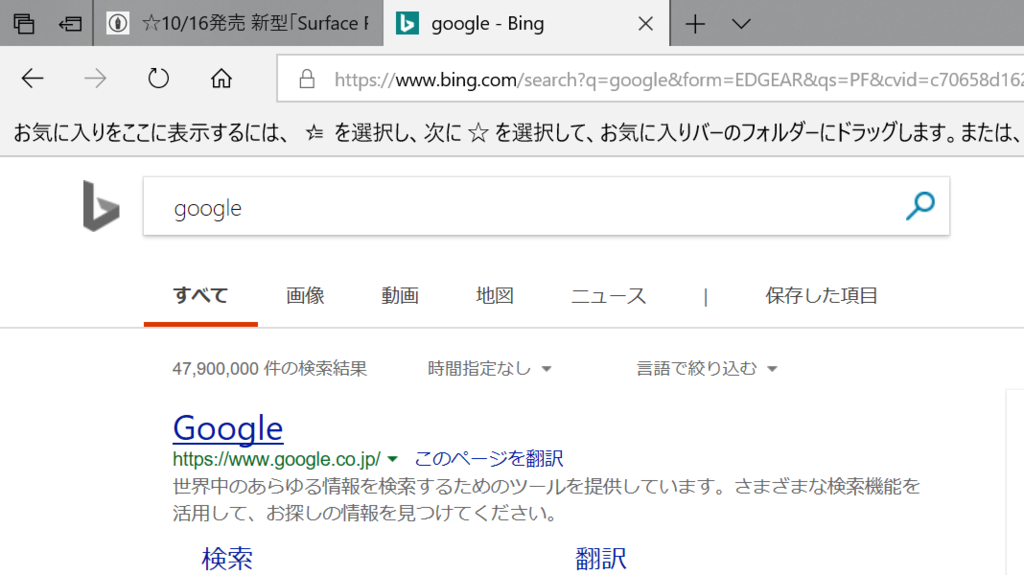The width and height of the screenshot is (1024, 575).
Task: Expand arrow next to google.co.jp URL
Action: (392, 459)
